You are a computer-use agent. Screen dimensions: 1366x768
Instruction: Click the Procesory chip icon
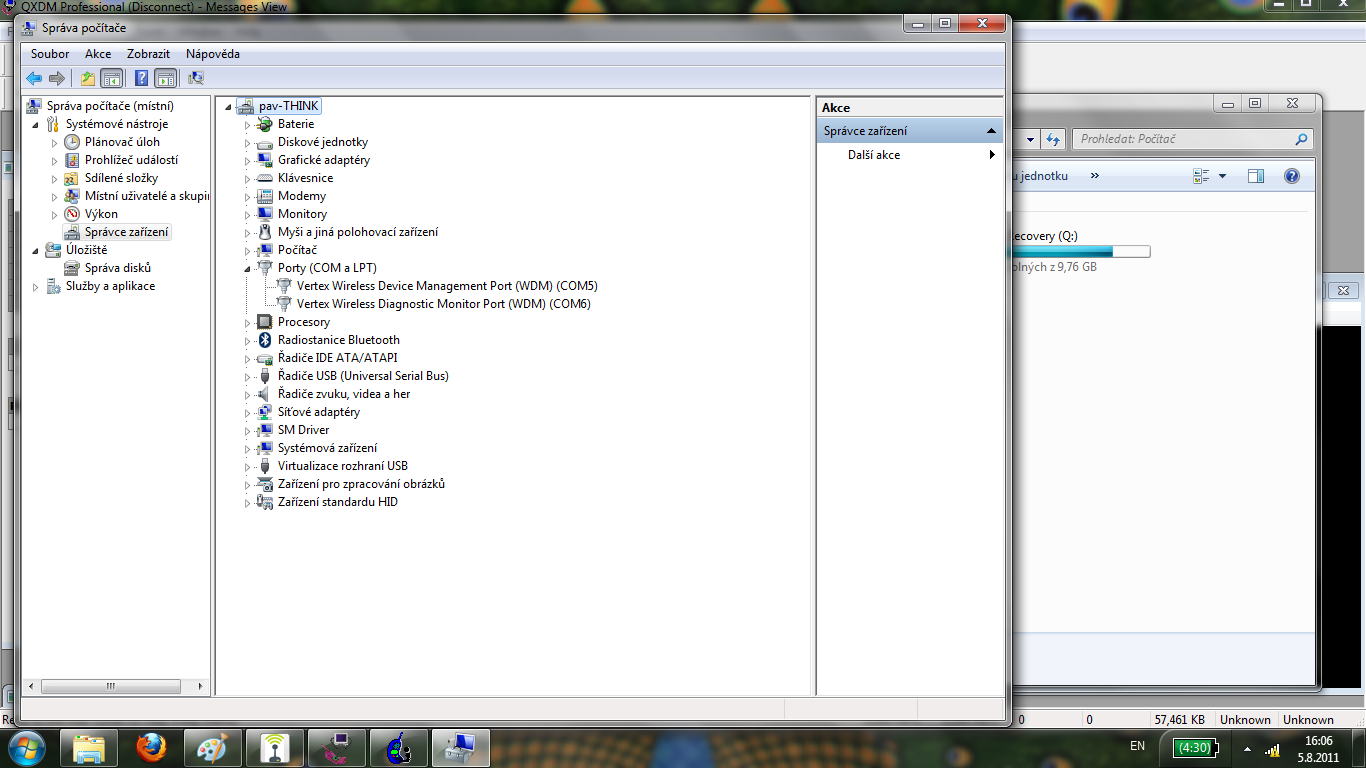click(265, 322)
